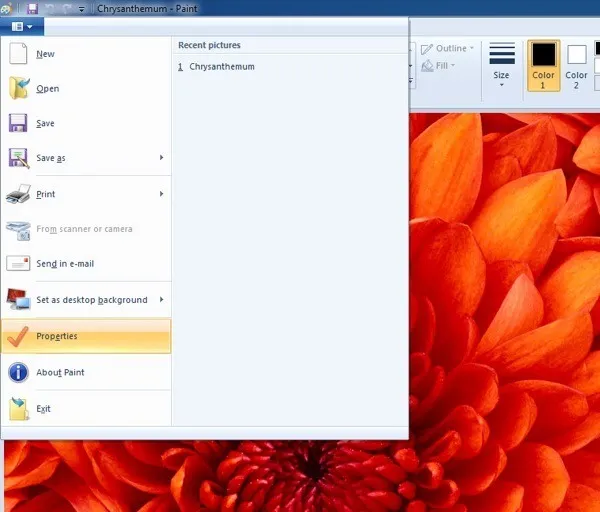This screenshot has width=600, height=512.
Task: Click the New document icon
Action: pyautogui.click(x=18, y=54)
